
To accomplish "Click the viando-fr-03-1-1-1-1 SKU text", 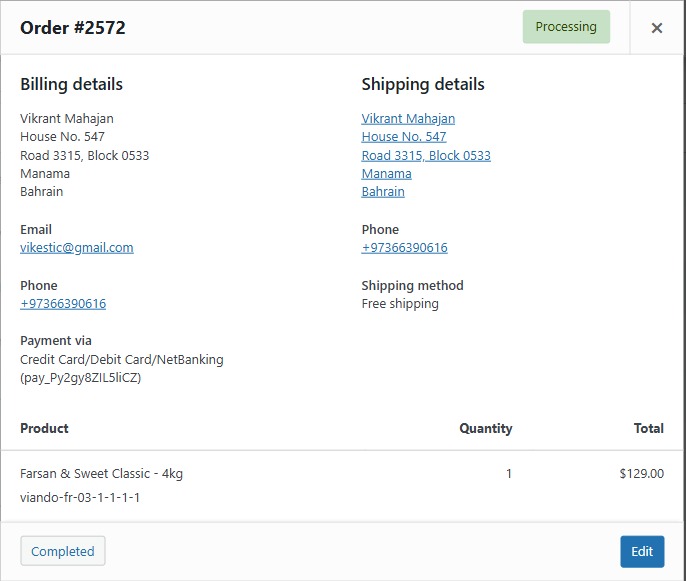I will pos(80,497).
